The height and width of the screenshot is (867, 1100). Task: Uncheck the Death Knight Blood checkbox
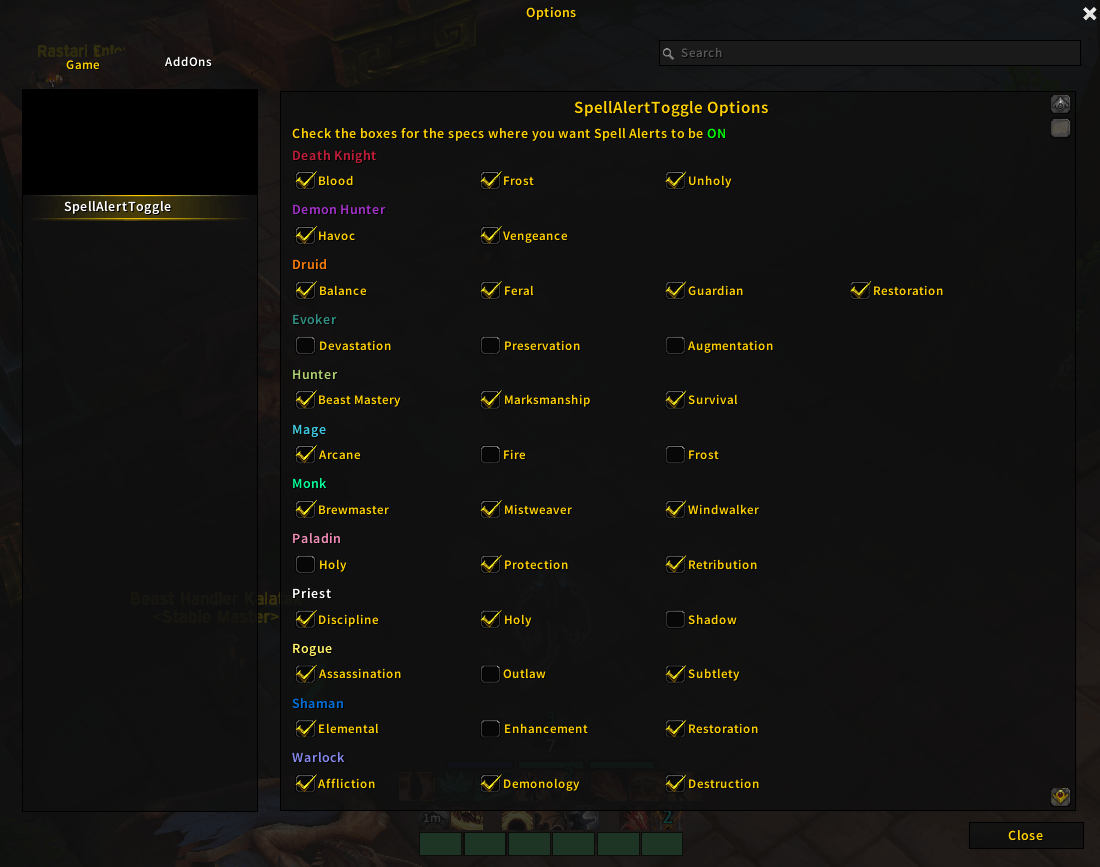pos(305,180)
